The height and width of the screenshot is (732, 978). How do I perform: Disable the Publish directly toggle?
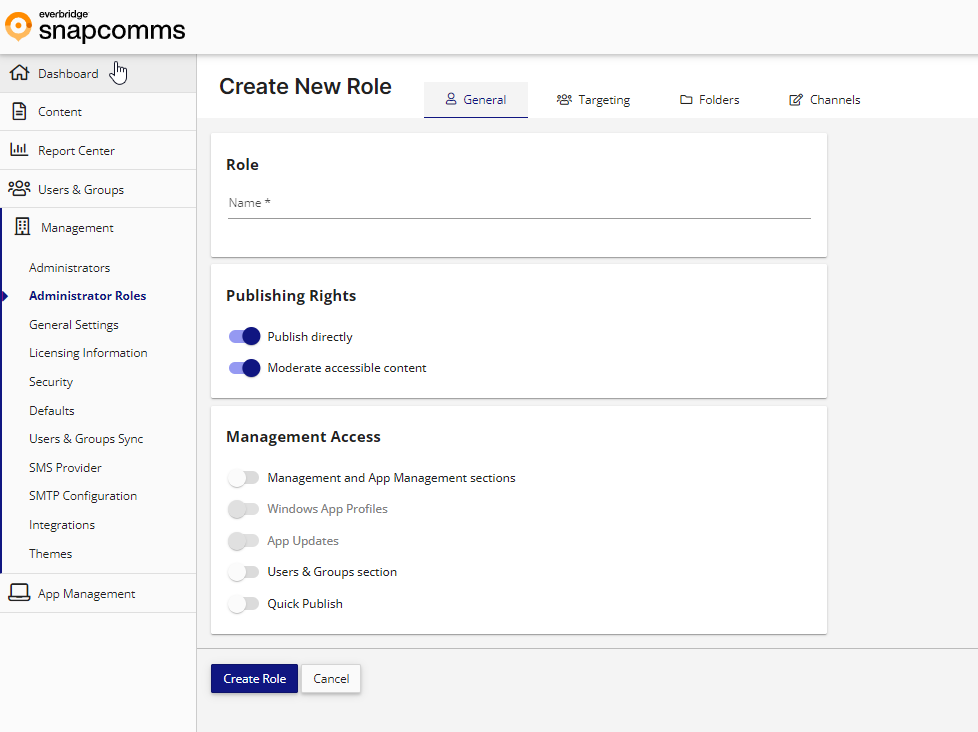pos(244,337)
